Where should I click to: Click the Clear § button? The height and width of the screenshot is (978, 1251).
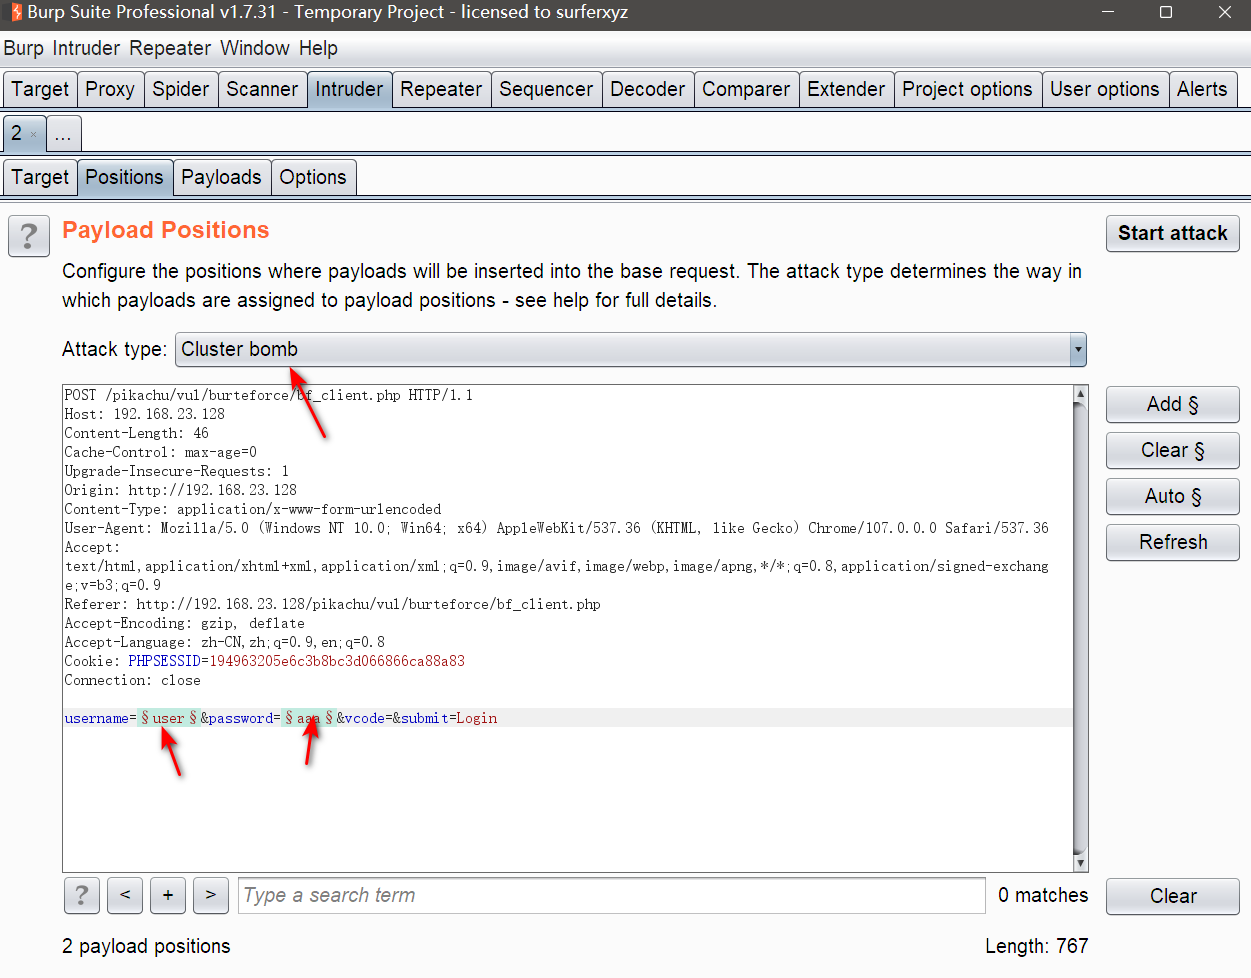[1172, 450]
